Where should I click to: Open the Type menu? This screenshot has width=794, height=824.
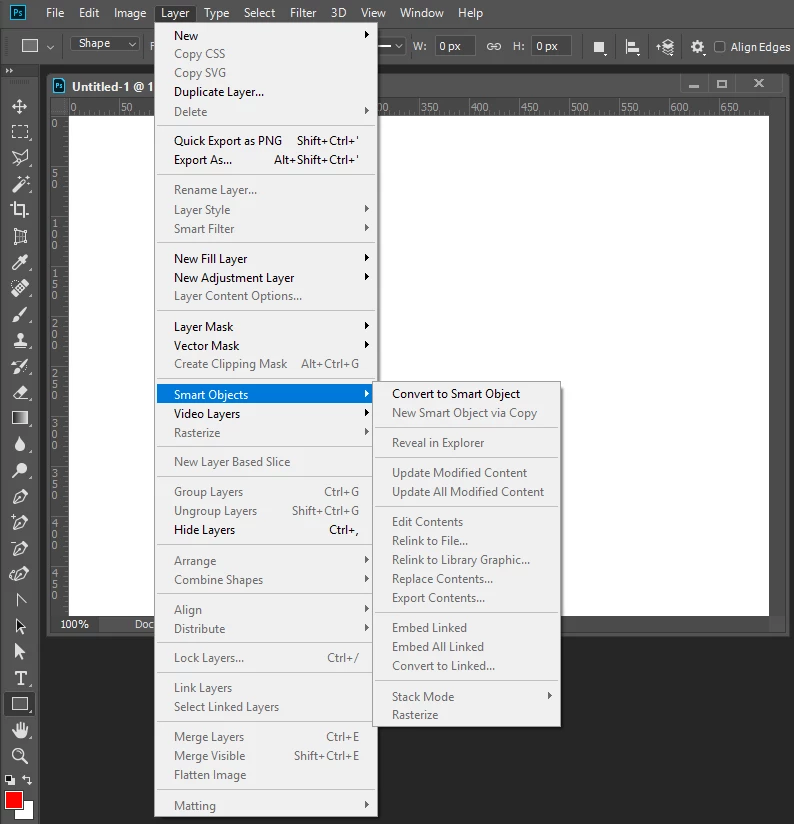(216, 13)
